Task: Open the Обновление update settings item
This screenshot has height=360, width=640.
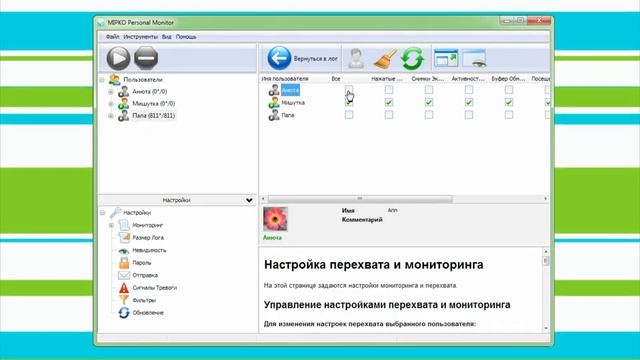Action: (x=148, y=313)
